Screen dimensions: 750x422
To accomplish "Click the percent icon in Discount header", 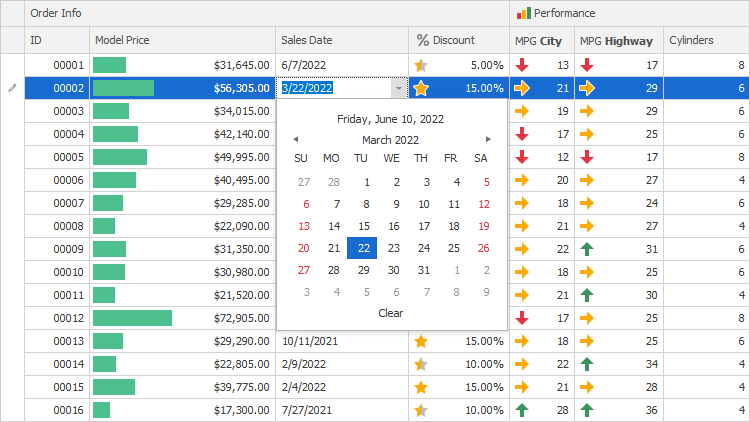I will (x=423, y=41).
